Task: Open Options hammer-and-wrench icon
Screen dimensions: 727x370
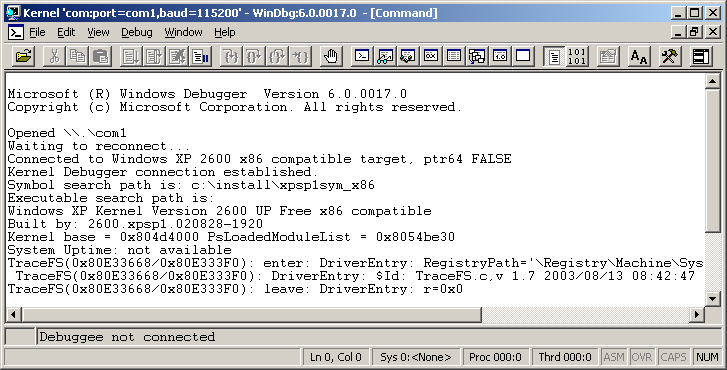Action: tap(670, 56)
